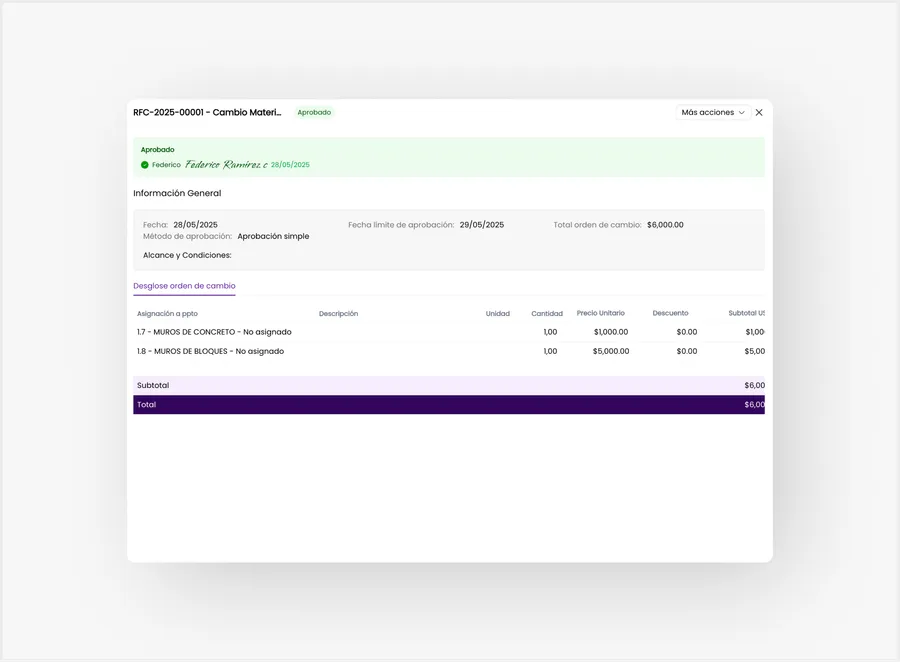The height and width of the screenshot is (662, 900).
Task: Click the RFC-2025-00001 title text
Action: pos(207,113)
